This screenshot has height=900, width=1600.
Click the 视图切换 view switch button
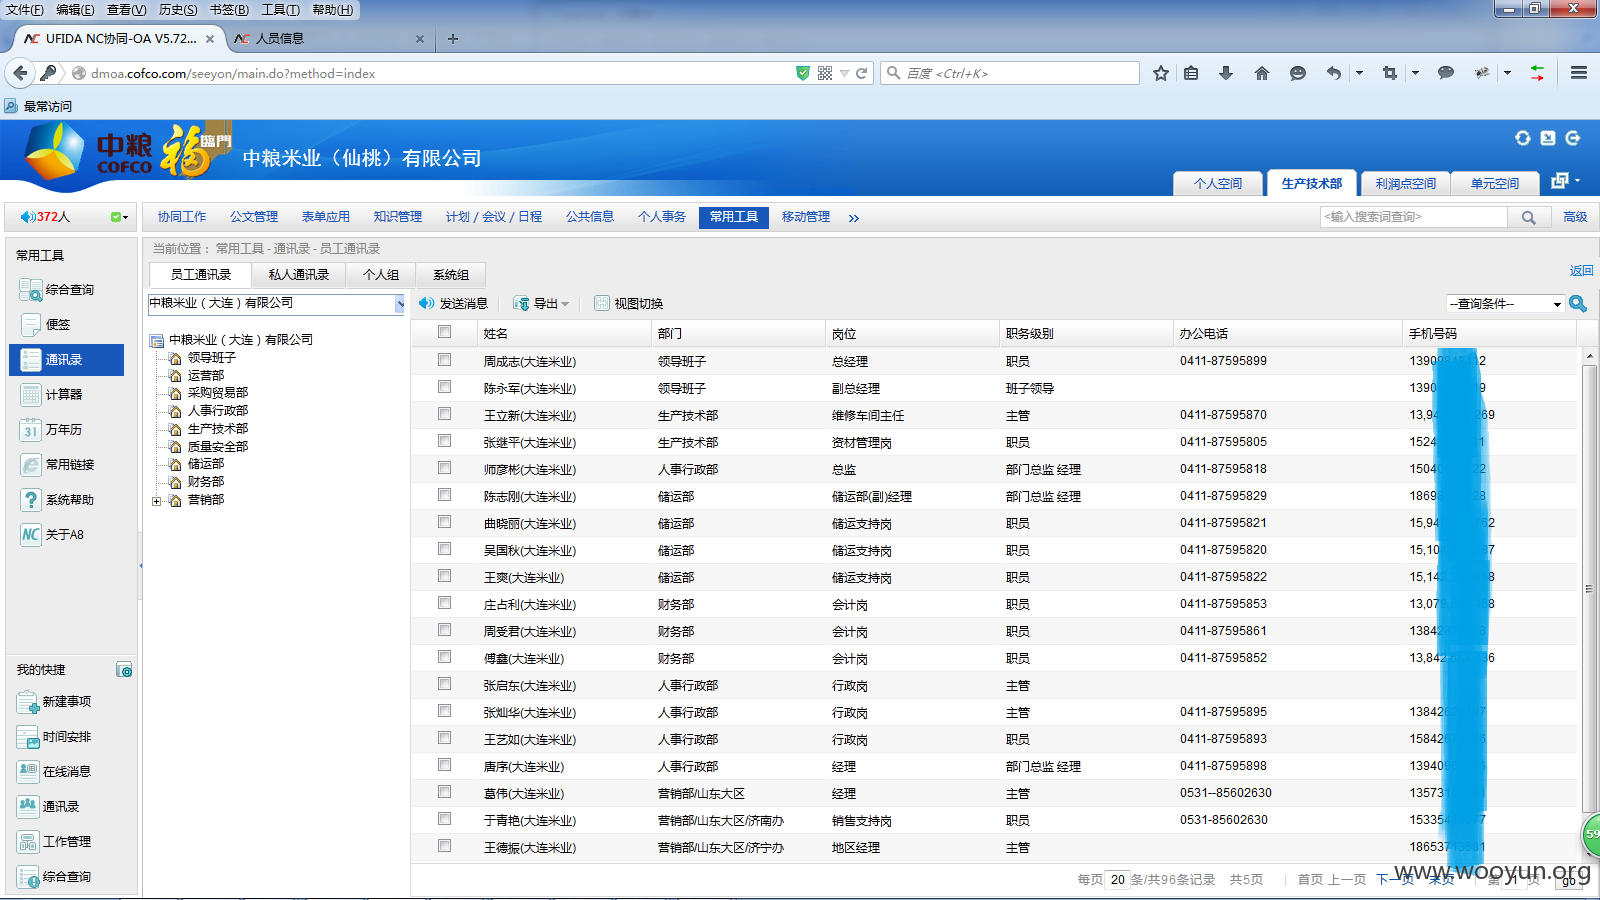tap(629, 303)
